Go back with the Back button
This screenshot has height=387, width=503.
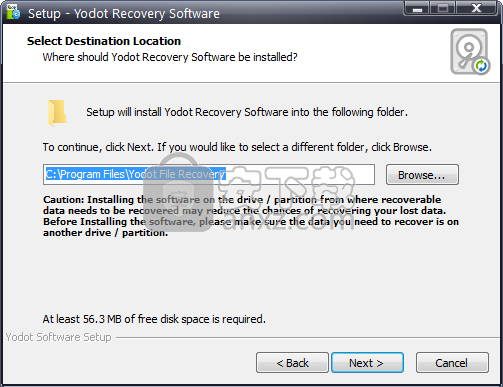(x=292, y=363)
